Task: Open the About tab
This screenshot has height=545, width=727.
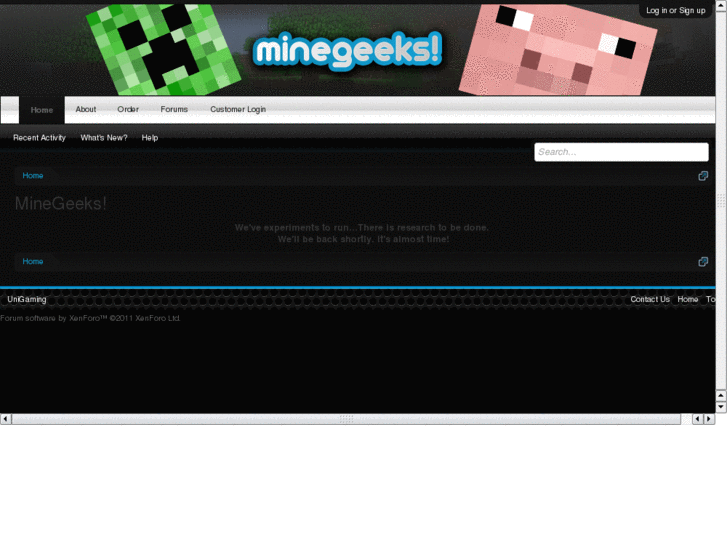Action: coord(86,109)
